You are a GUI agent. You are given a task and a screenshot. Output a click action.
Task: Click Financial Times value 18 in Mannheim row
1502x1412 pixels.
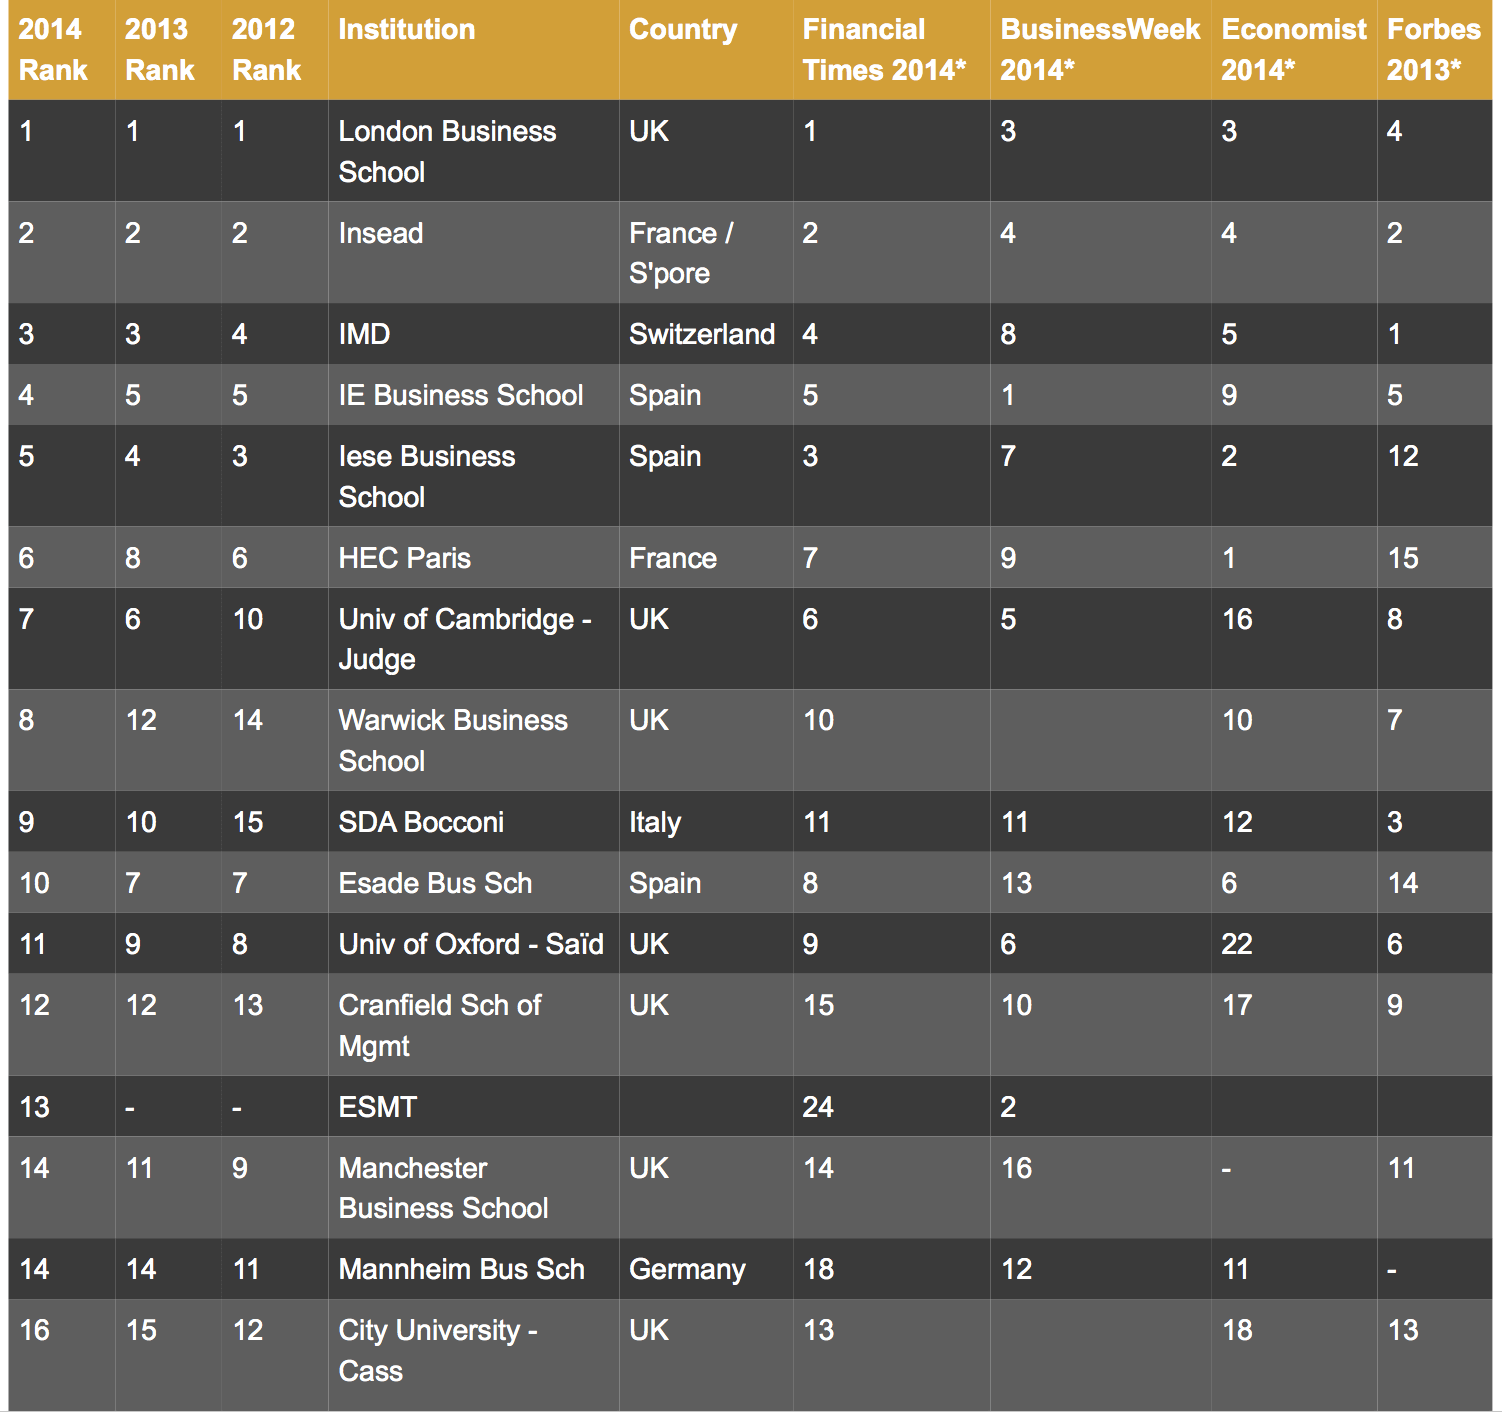pyautogui.click(x=892, y=1269)
